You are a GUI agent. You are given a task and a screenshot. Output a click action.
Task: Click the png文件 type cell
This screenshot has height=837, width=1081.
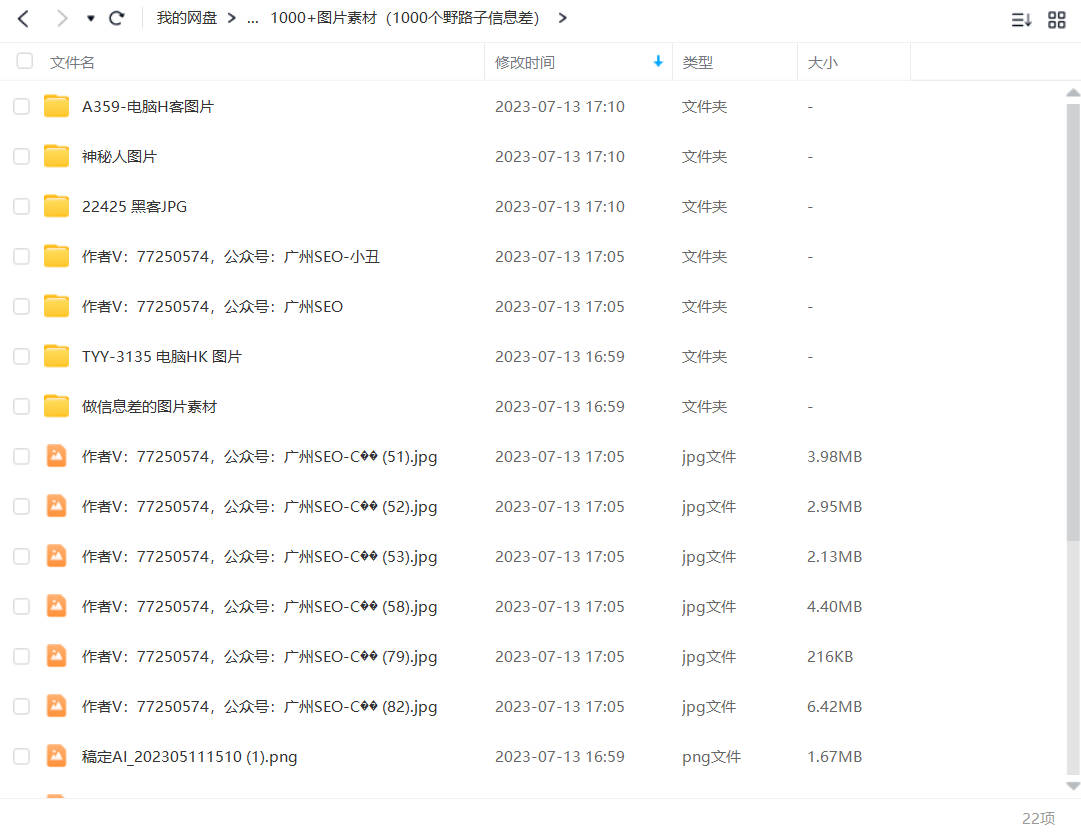(711, 757)
